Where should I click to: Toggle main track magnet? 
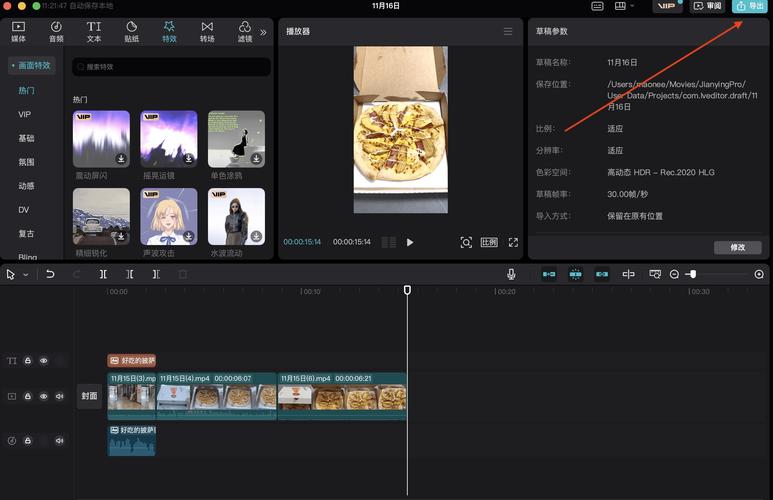pyautogui.click(x=549, y=274)
